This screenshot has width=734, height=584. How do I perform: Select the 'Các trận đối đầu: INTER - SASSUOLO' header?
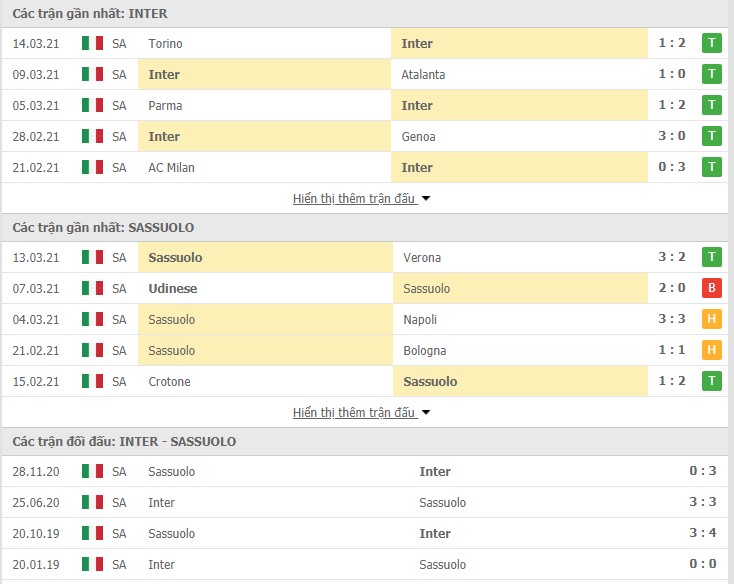[124, 442]
